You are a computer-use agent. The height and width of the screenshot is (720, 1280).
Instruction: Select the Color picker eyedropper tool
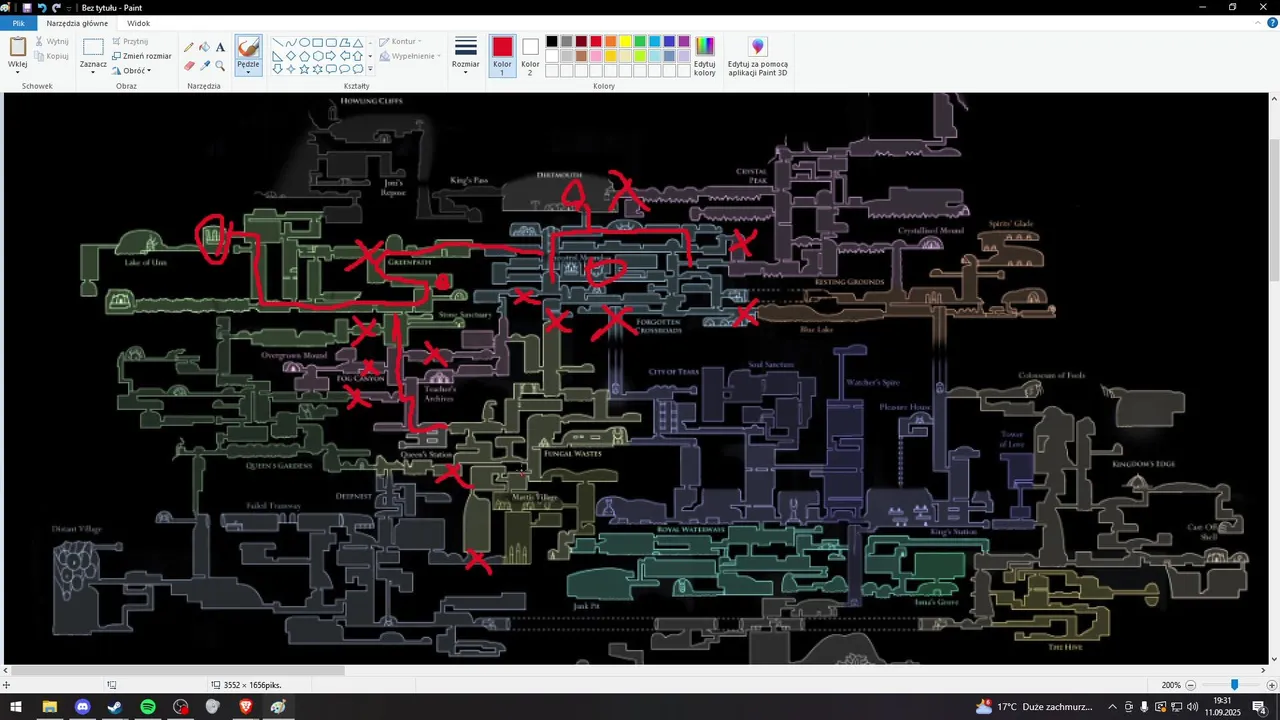coord(205,65)
